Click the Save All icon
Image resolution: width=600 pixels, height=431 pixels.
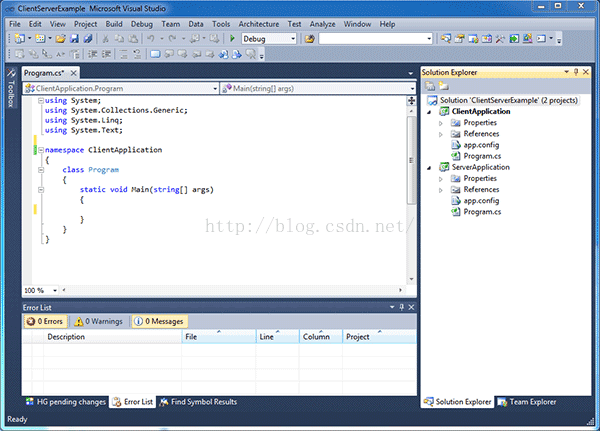[x=88, y=39]
